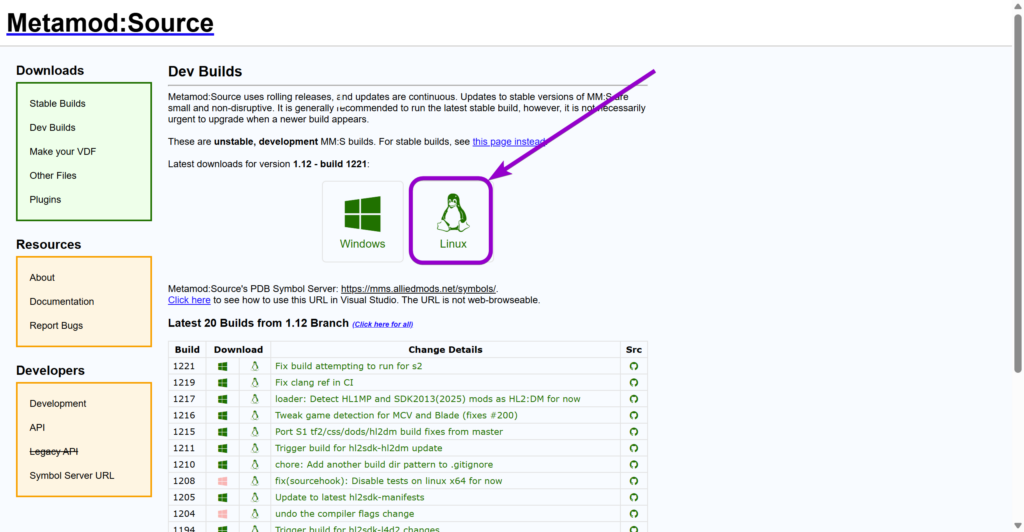Download Windows build 1210

coord(223,465)
